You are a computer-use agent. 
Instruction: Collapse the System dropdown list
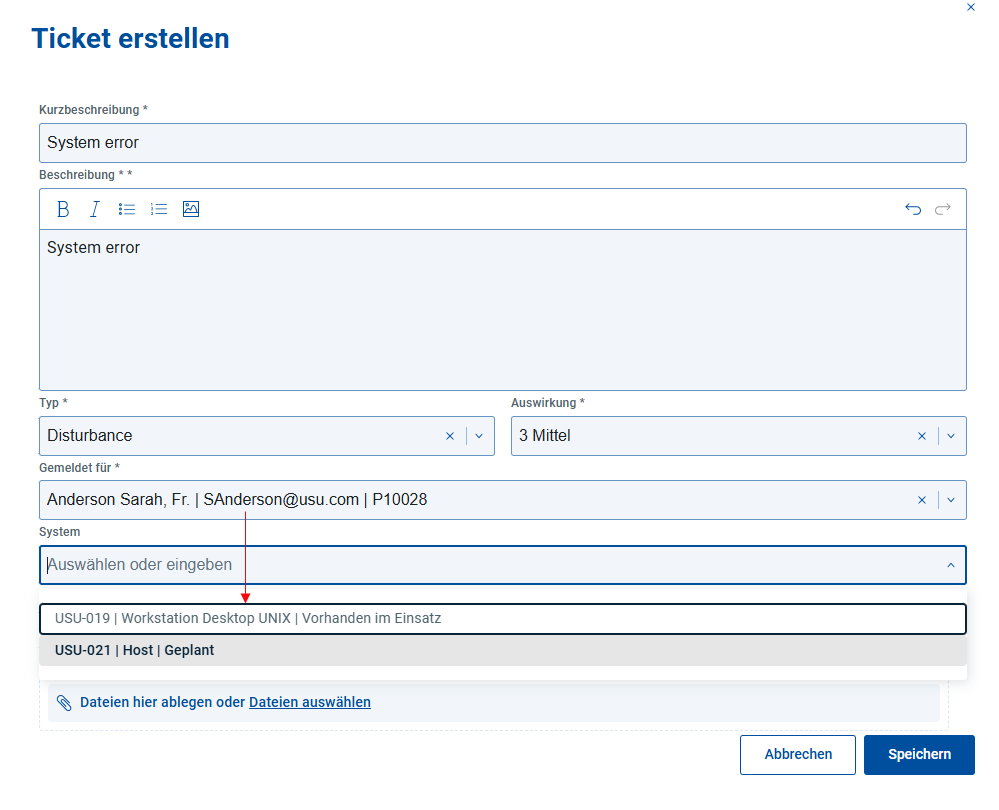tap(951, 565)
